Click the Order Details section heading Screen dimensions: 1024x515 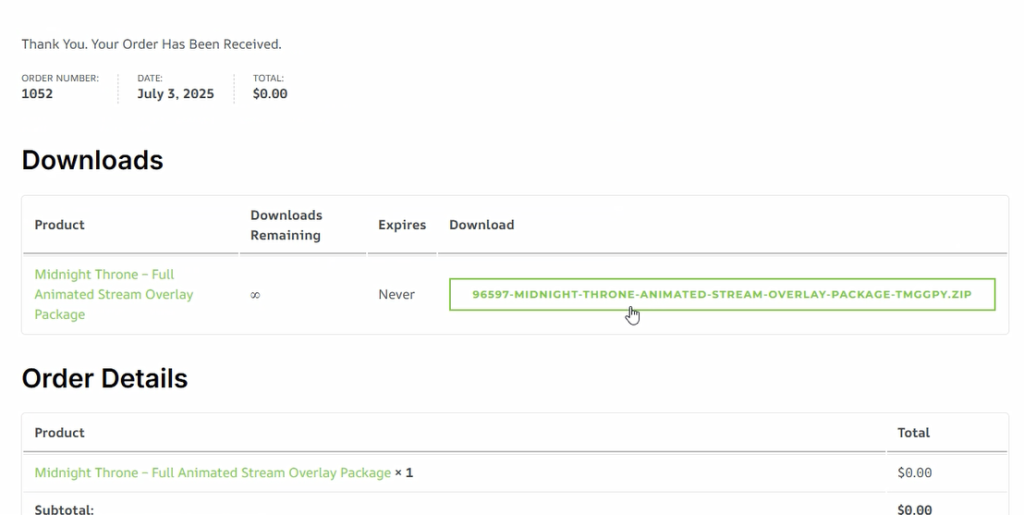pos(104,378)
